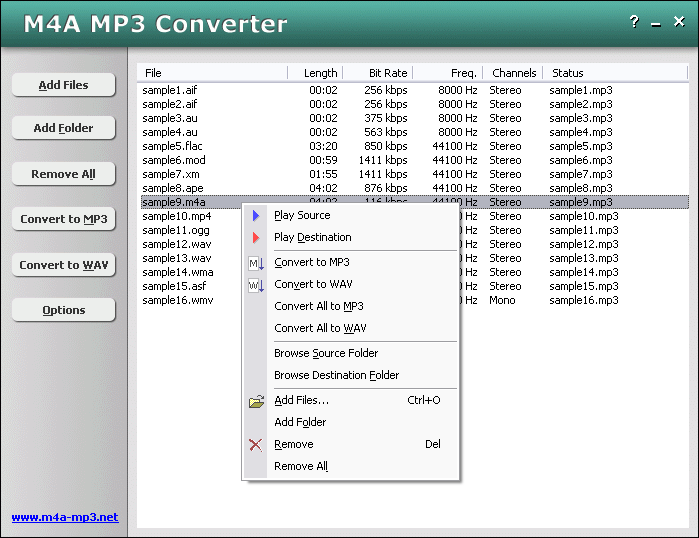Viewport: 699px width, 538px height.
Task: Choose Remove Del in the context menu
Action: click(351, 444)
